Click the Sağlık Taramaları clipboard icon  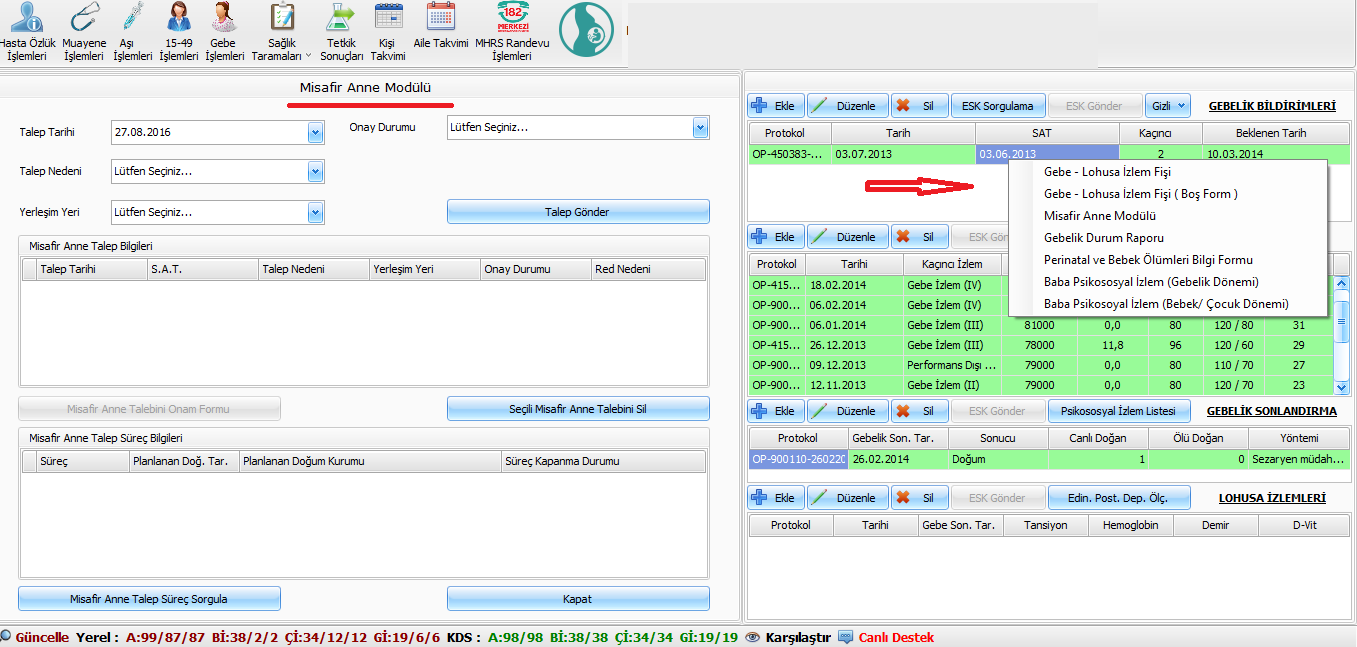coord(282,18)
